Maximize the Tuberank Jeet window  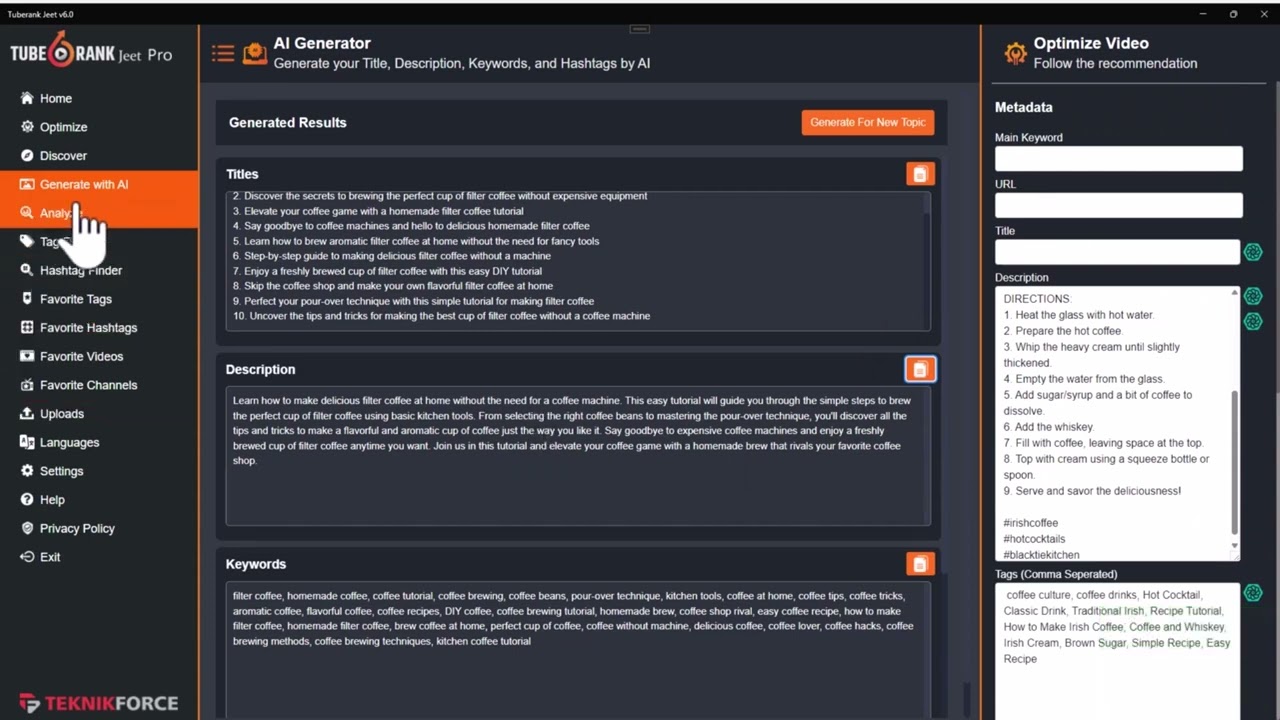click(1233, 14)
